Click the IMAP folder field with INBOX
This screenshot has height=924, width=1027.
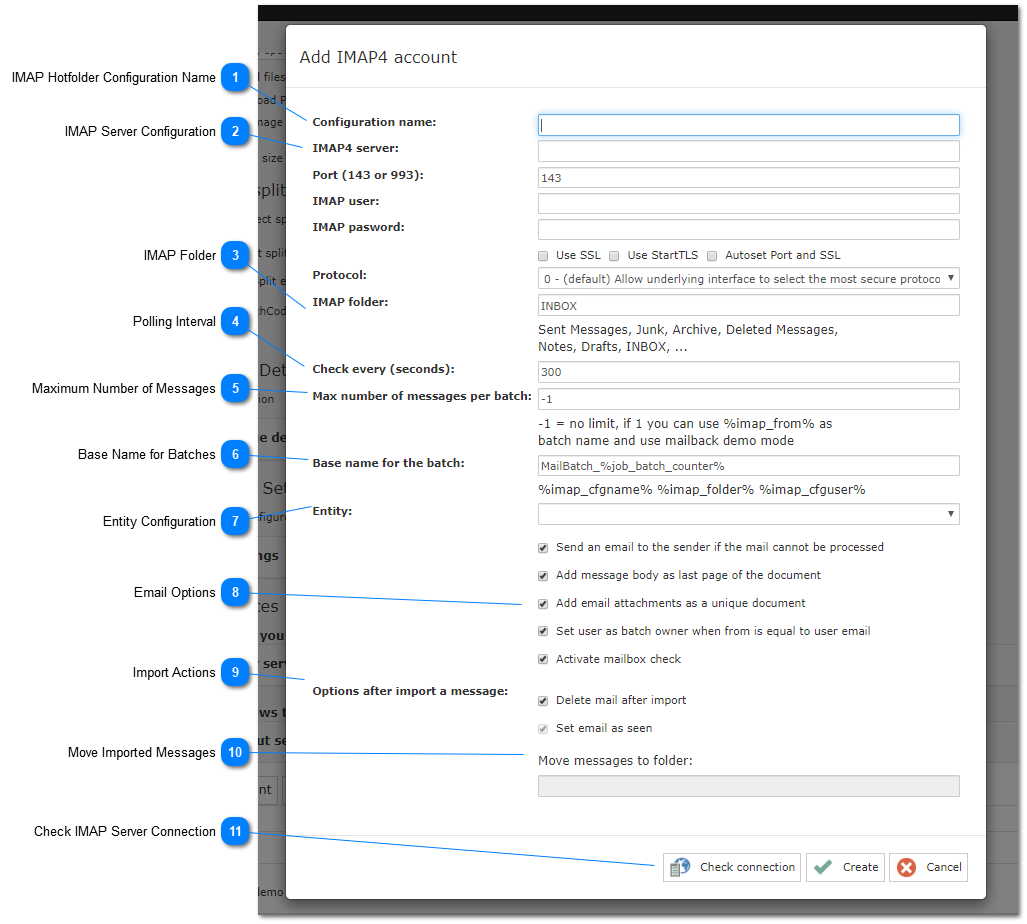749,306
